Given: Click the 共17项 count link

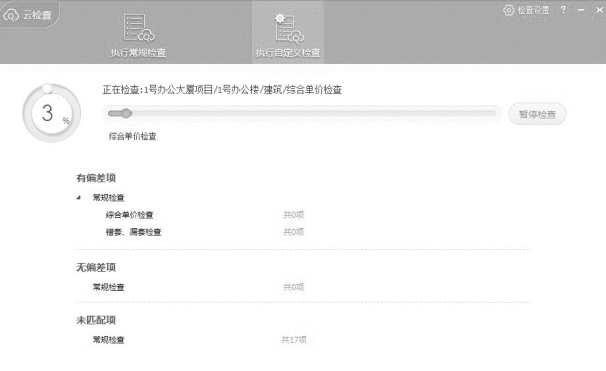Looking at the screenshot, I should [x=294, y=340].
